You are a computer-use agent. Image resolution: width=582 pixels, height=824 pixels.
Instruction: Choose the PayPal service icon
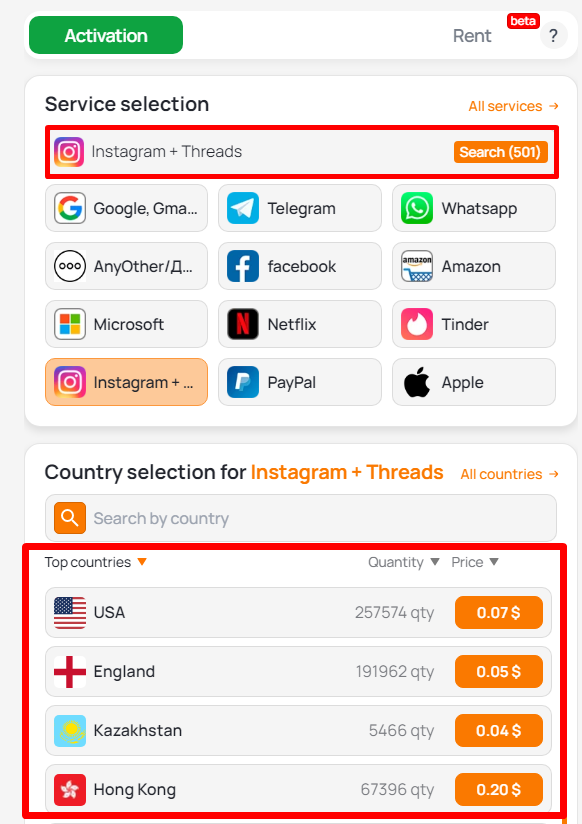pos(243,382)
